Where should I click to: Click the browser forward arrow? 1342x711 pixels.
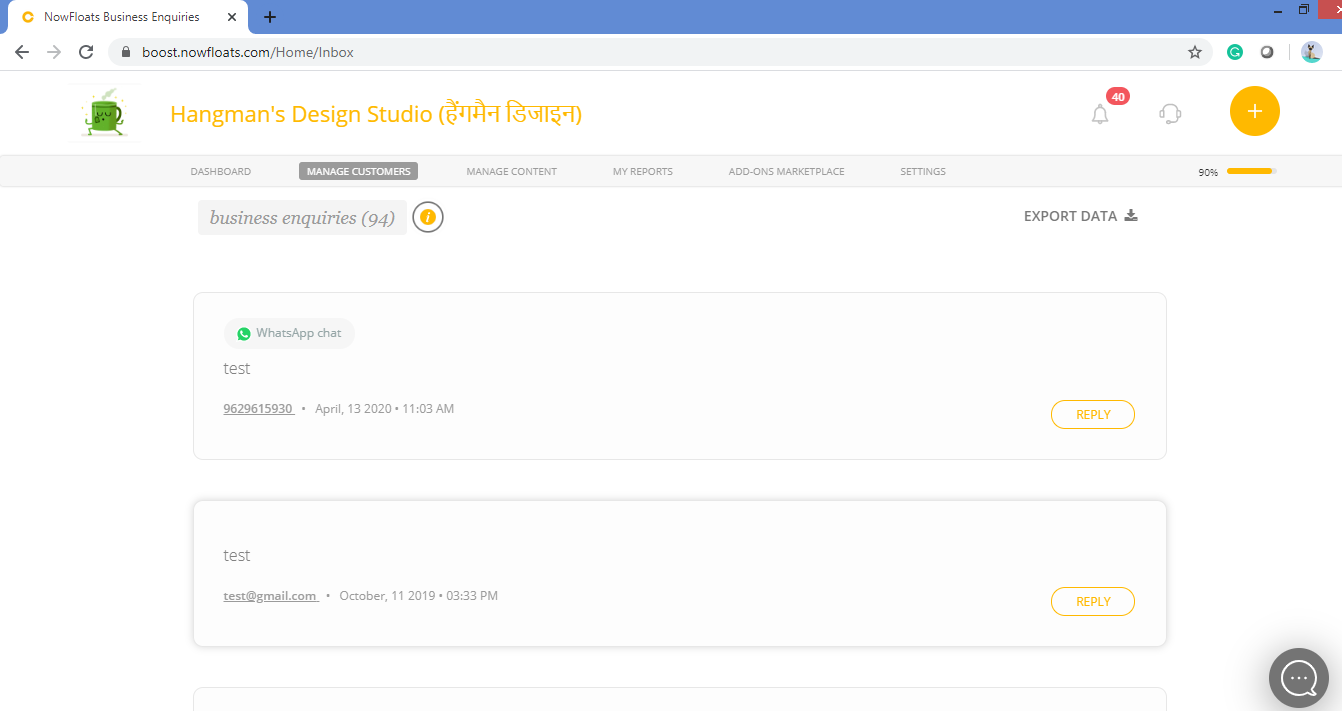pyautogui.click(x=54, y=52)
